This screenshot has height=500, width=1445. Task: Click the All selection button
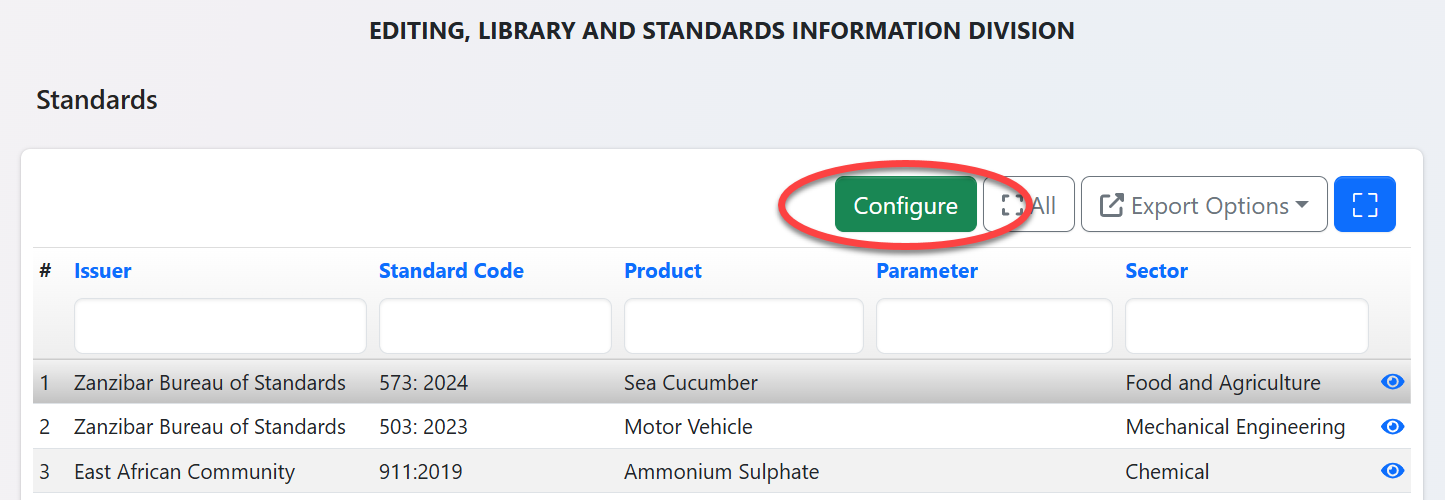point(1028,205)
